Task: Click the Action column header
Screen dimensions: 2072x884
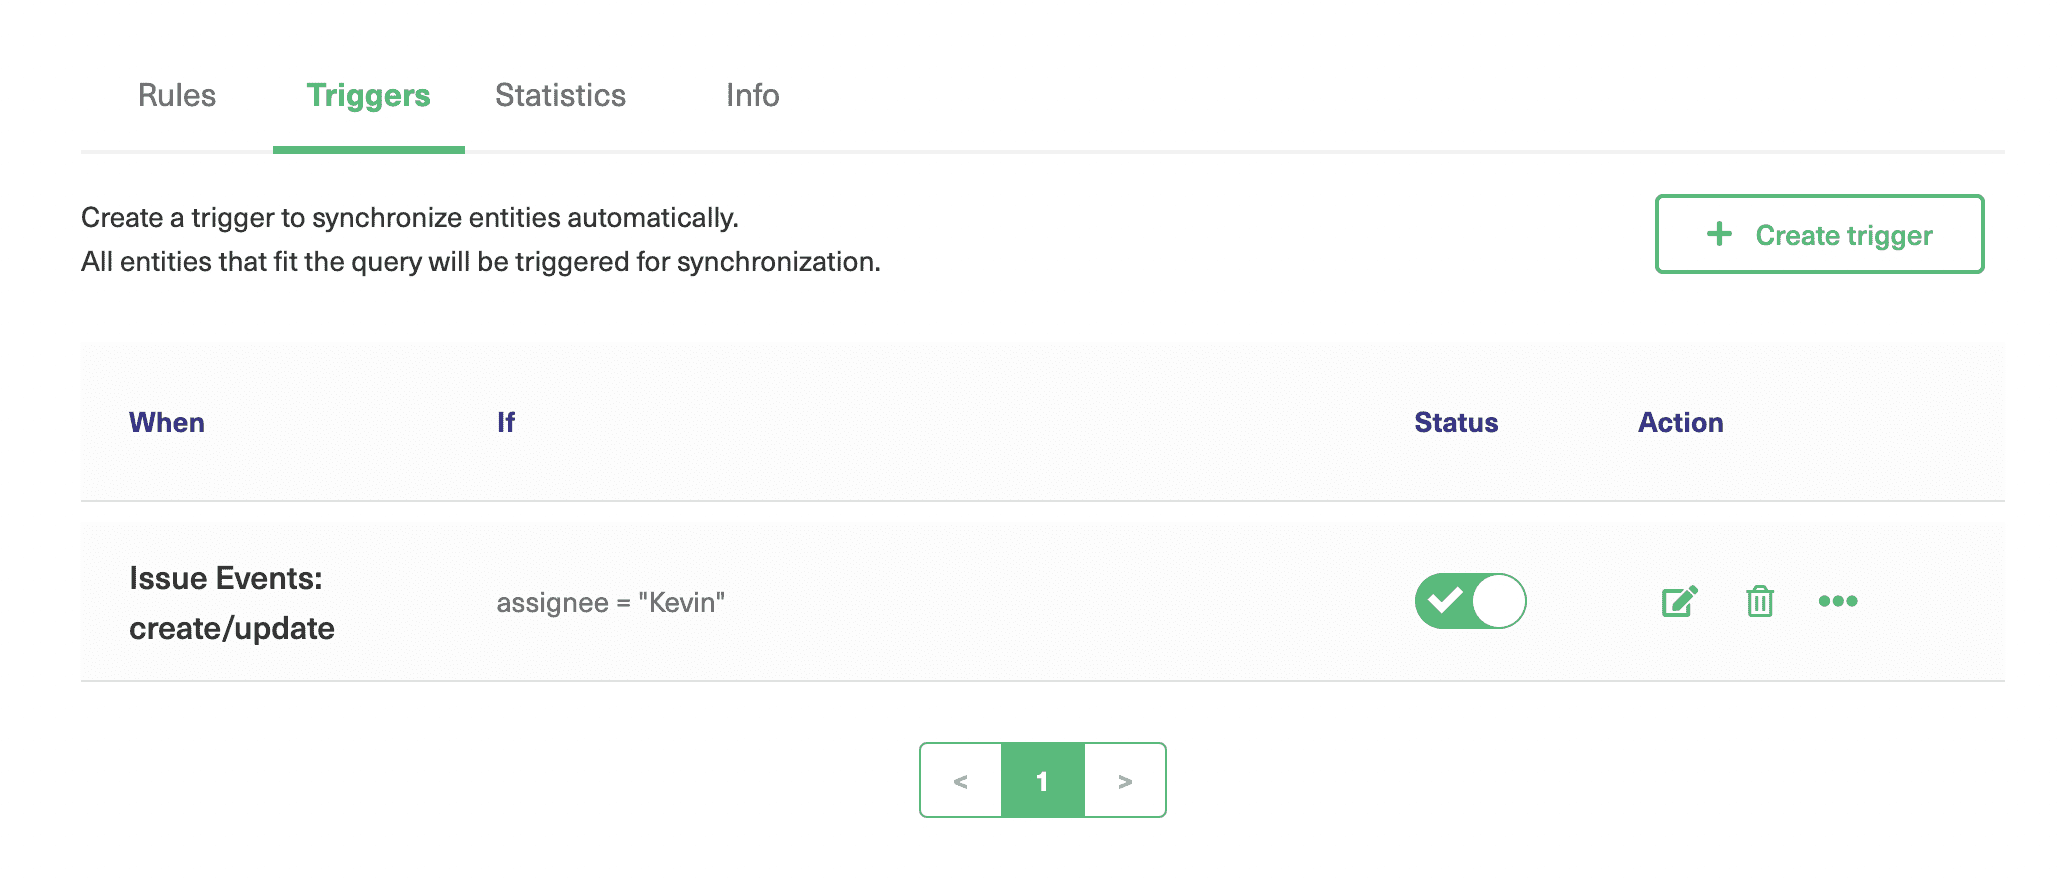Action: (x=1680, y=423)
